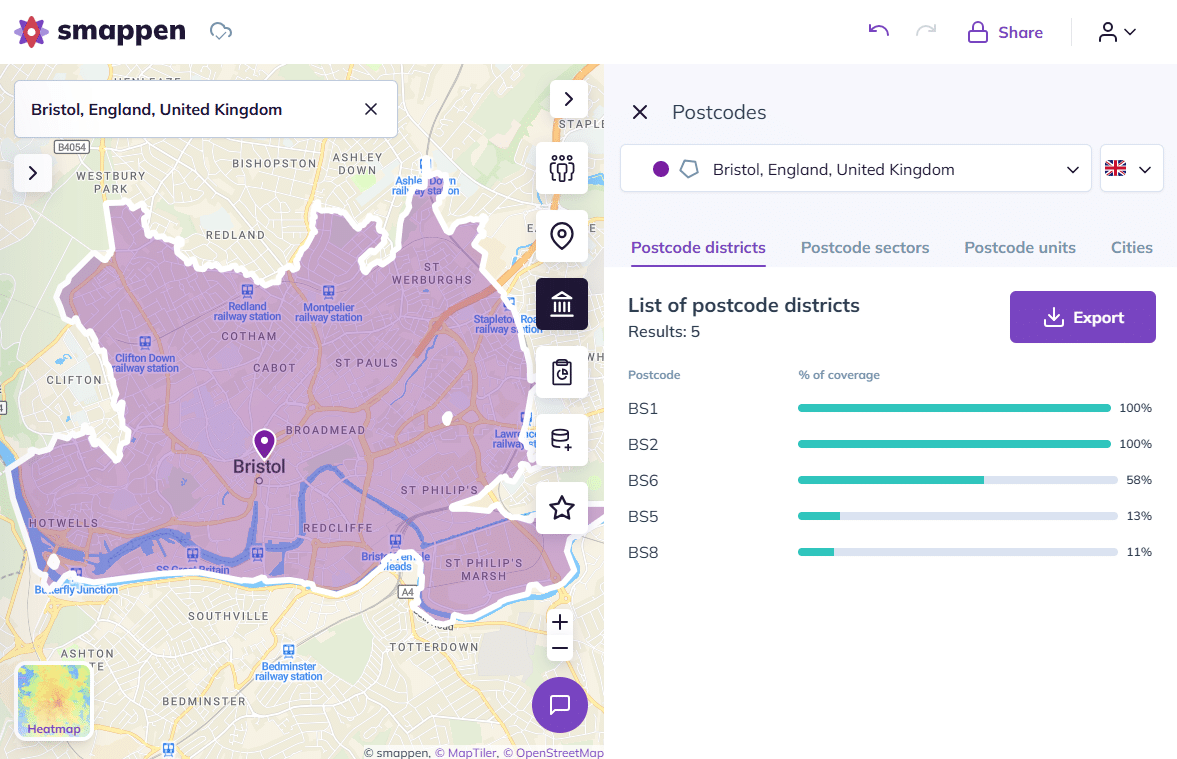Click the add data source icon

(x=562, y=440)
